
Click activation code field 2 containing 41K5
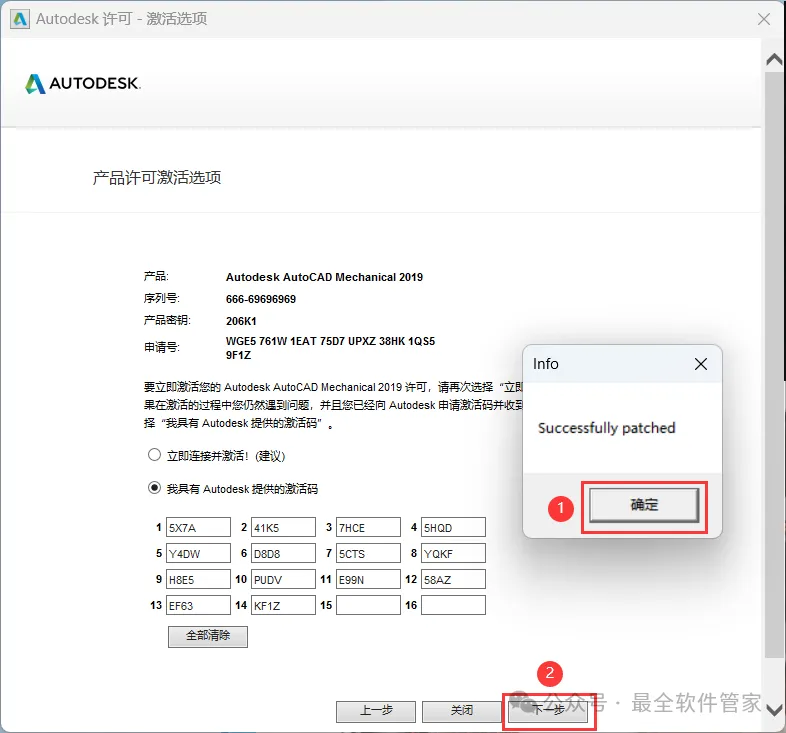pos(283,527)
